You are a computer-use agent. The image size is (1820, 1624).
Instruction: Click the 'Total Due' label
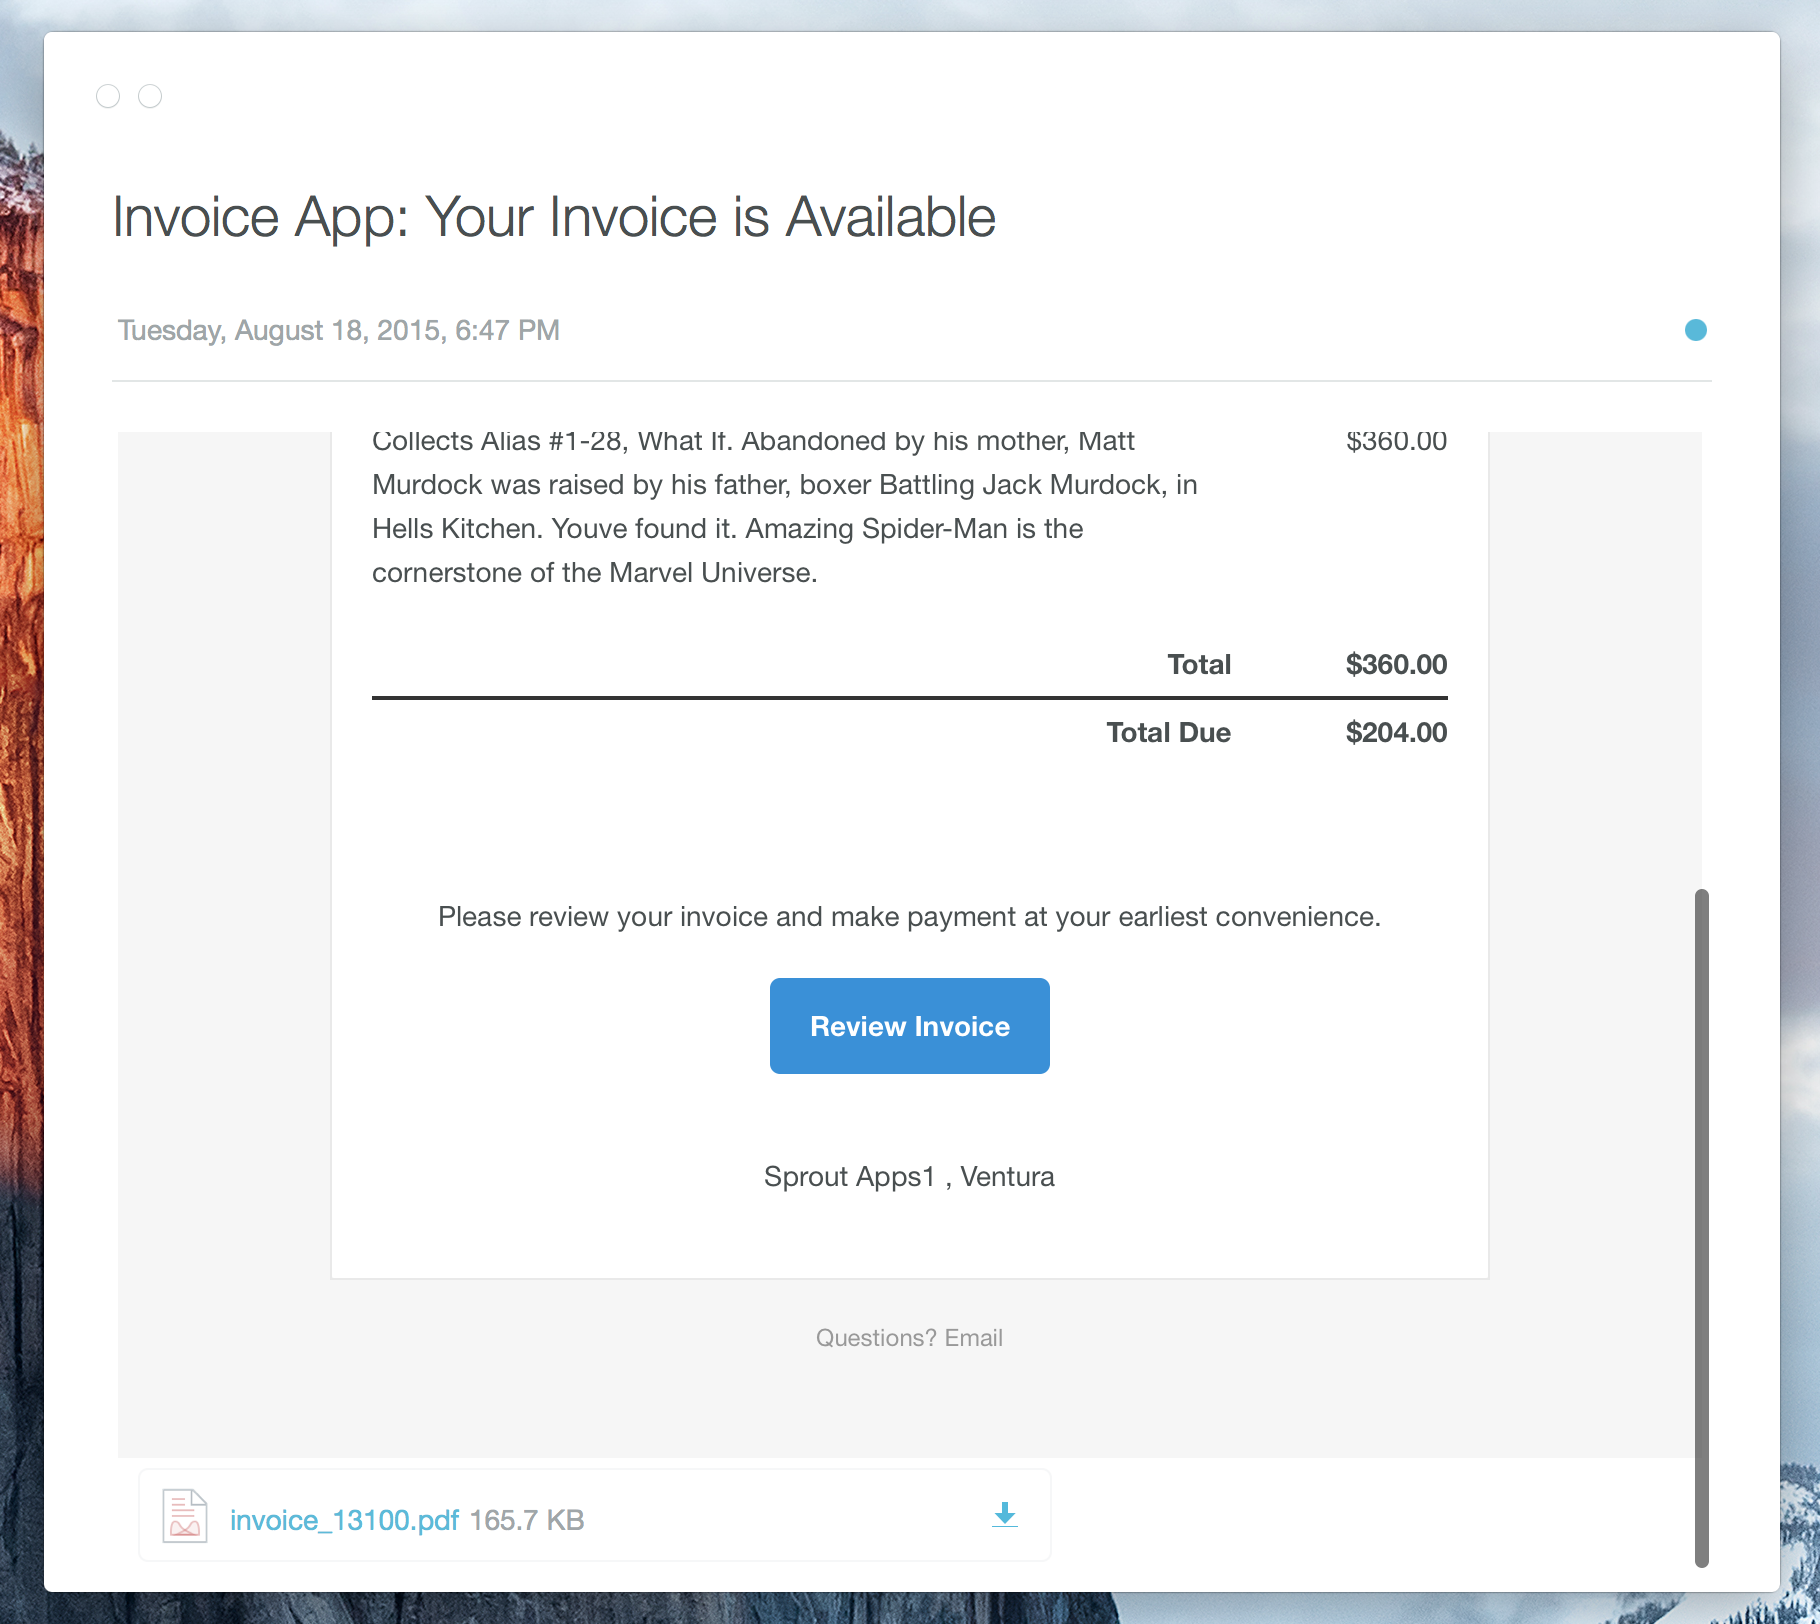point(1168,732)
